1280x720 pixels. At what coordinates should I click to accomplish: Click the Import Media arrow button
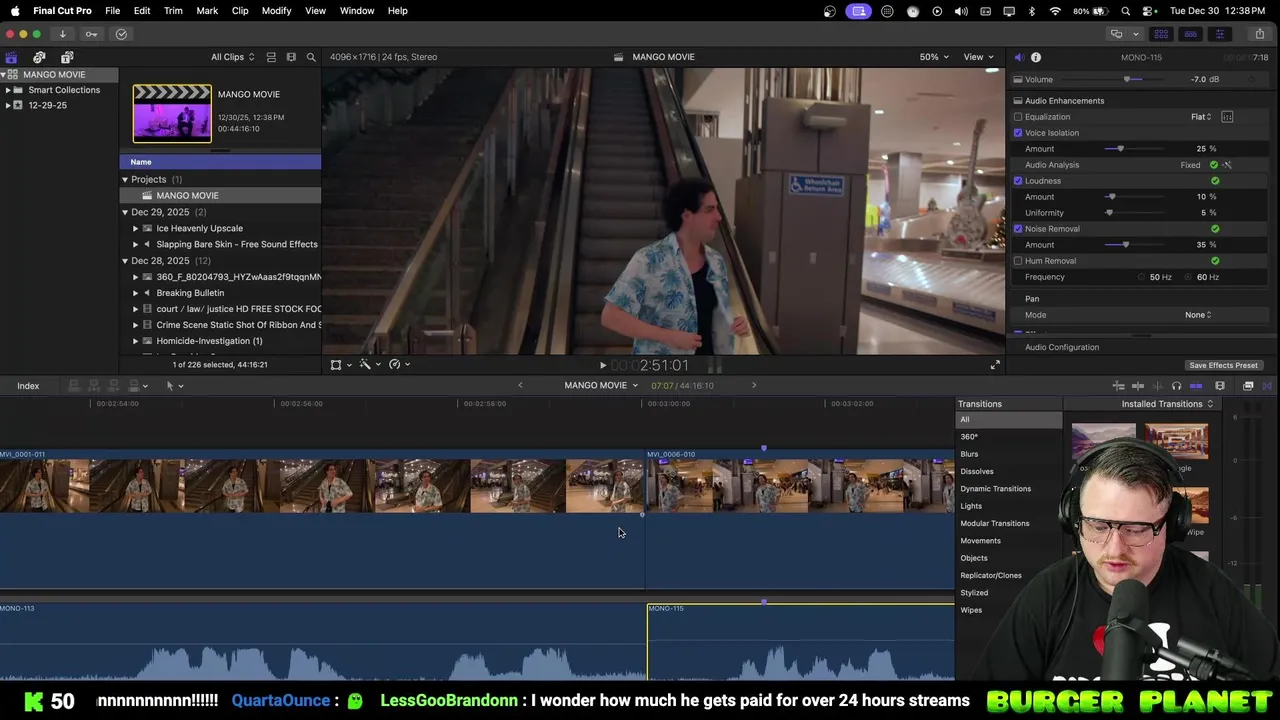[62, 34]
